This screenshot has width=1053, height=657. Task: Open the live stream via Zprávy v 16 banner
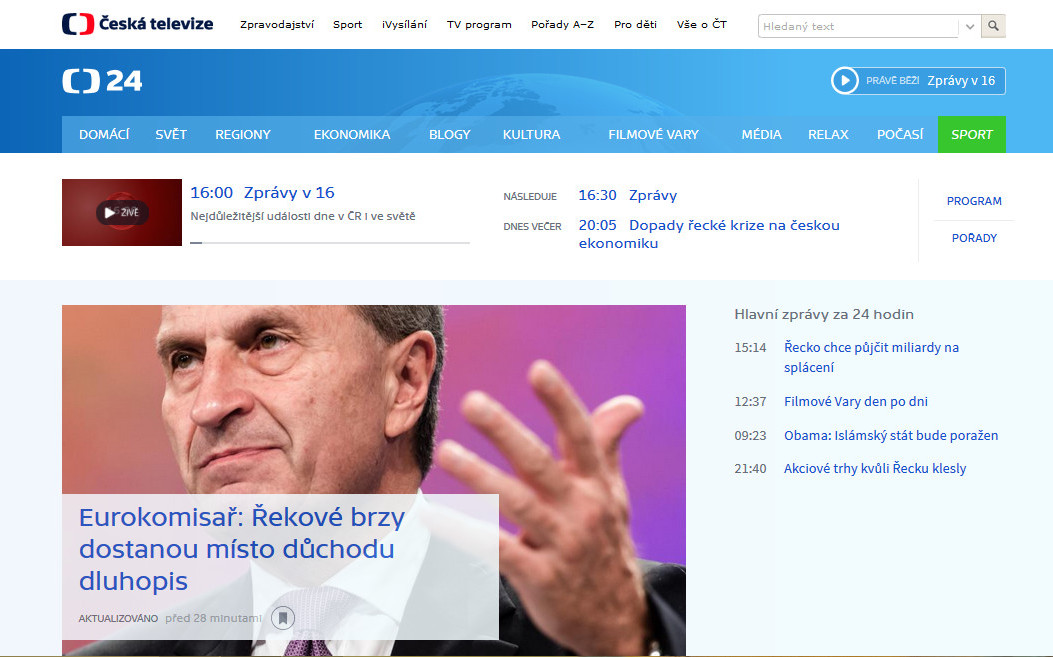click(962, 81)
